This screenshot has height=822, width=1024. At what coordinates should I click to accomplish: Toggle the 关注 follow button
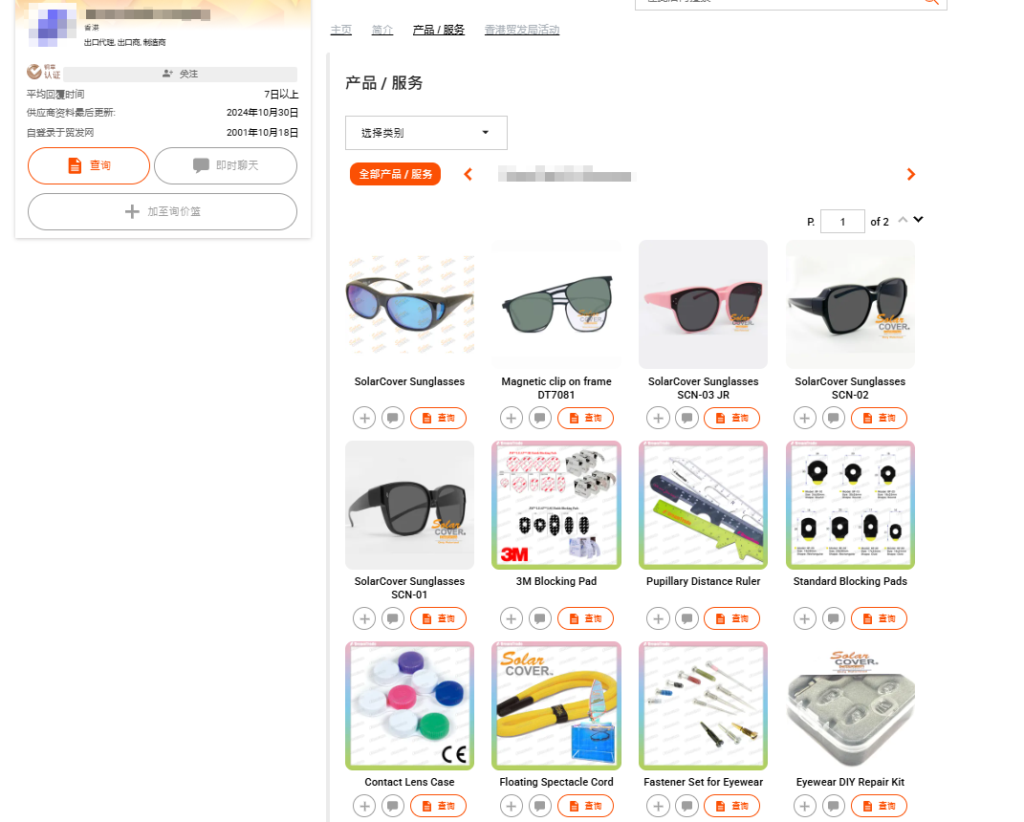180,74
